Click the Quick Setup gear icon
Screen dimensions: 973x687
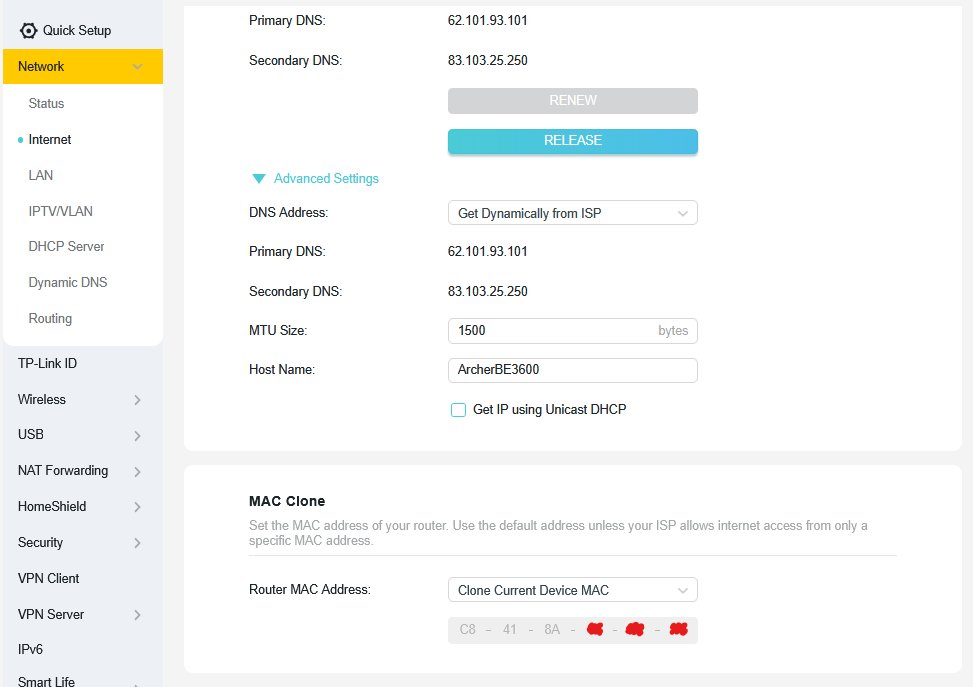(28, 30)
